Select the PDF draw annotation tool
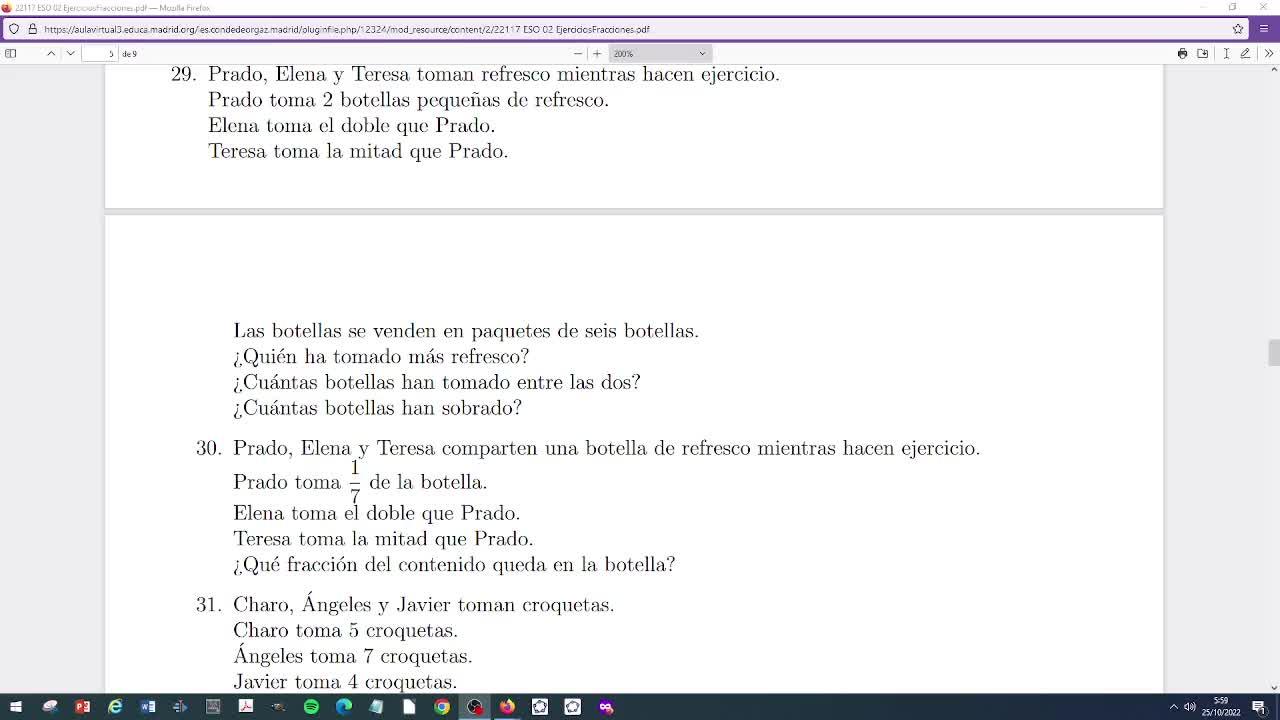 coord(1245,53)
